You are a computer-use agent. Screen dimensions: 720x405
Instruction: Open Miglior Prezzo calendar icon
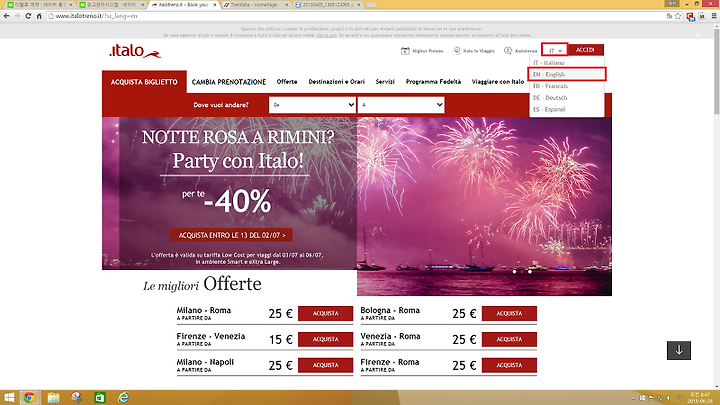pos(405,51)
